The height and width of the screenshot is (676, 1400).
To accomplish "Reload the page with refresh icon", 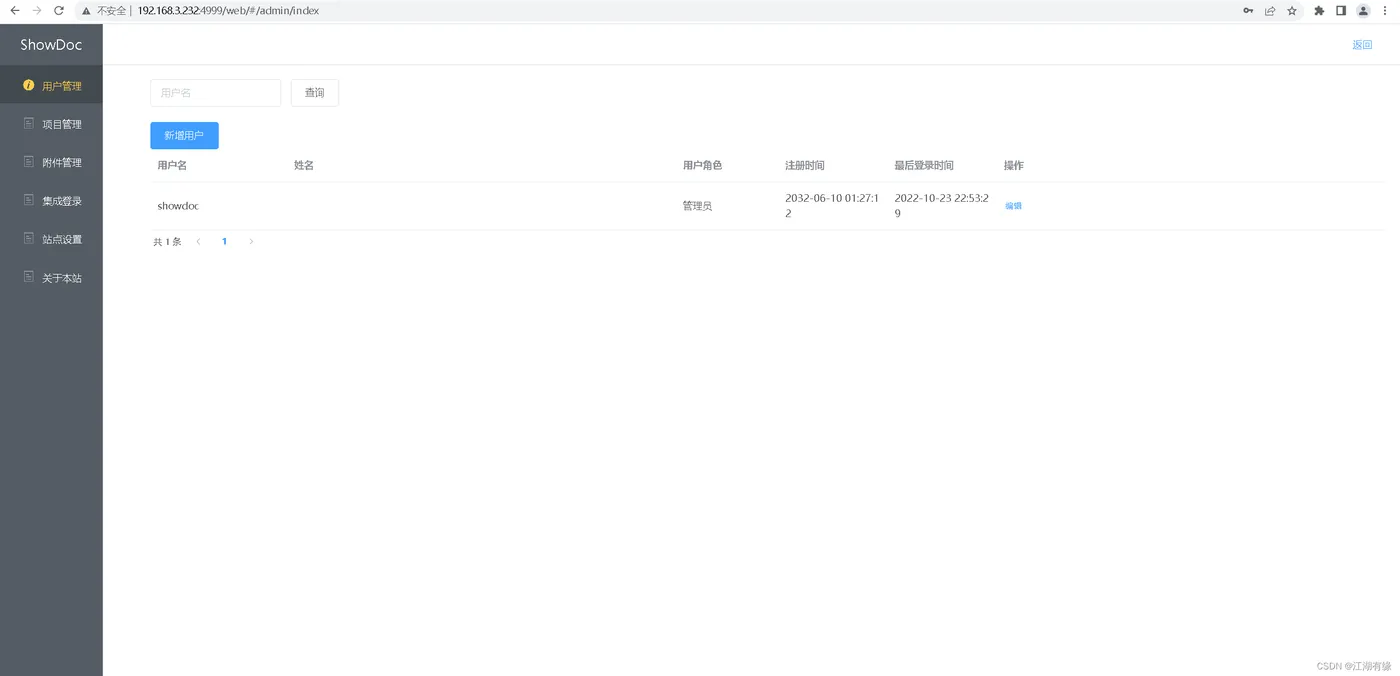I will pos(59,11).
